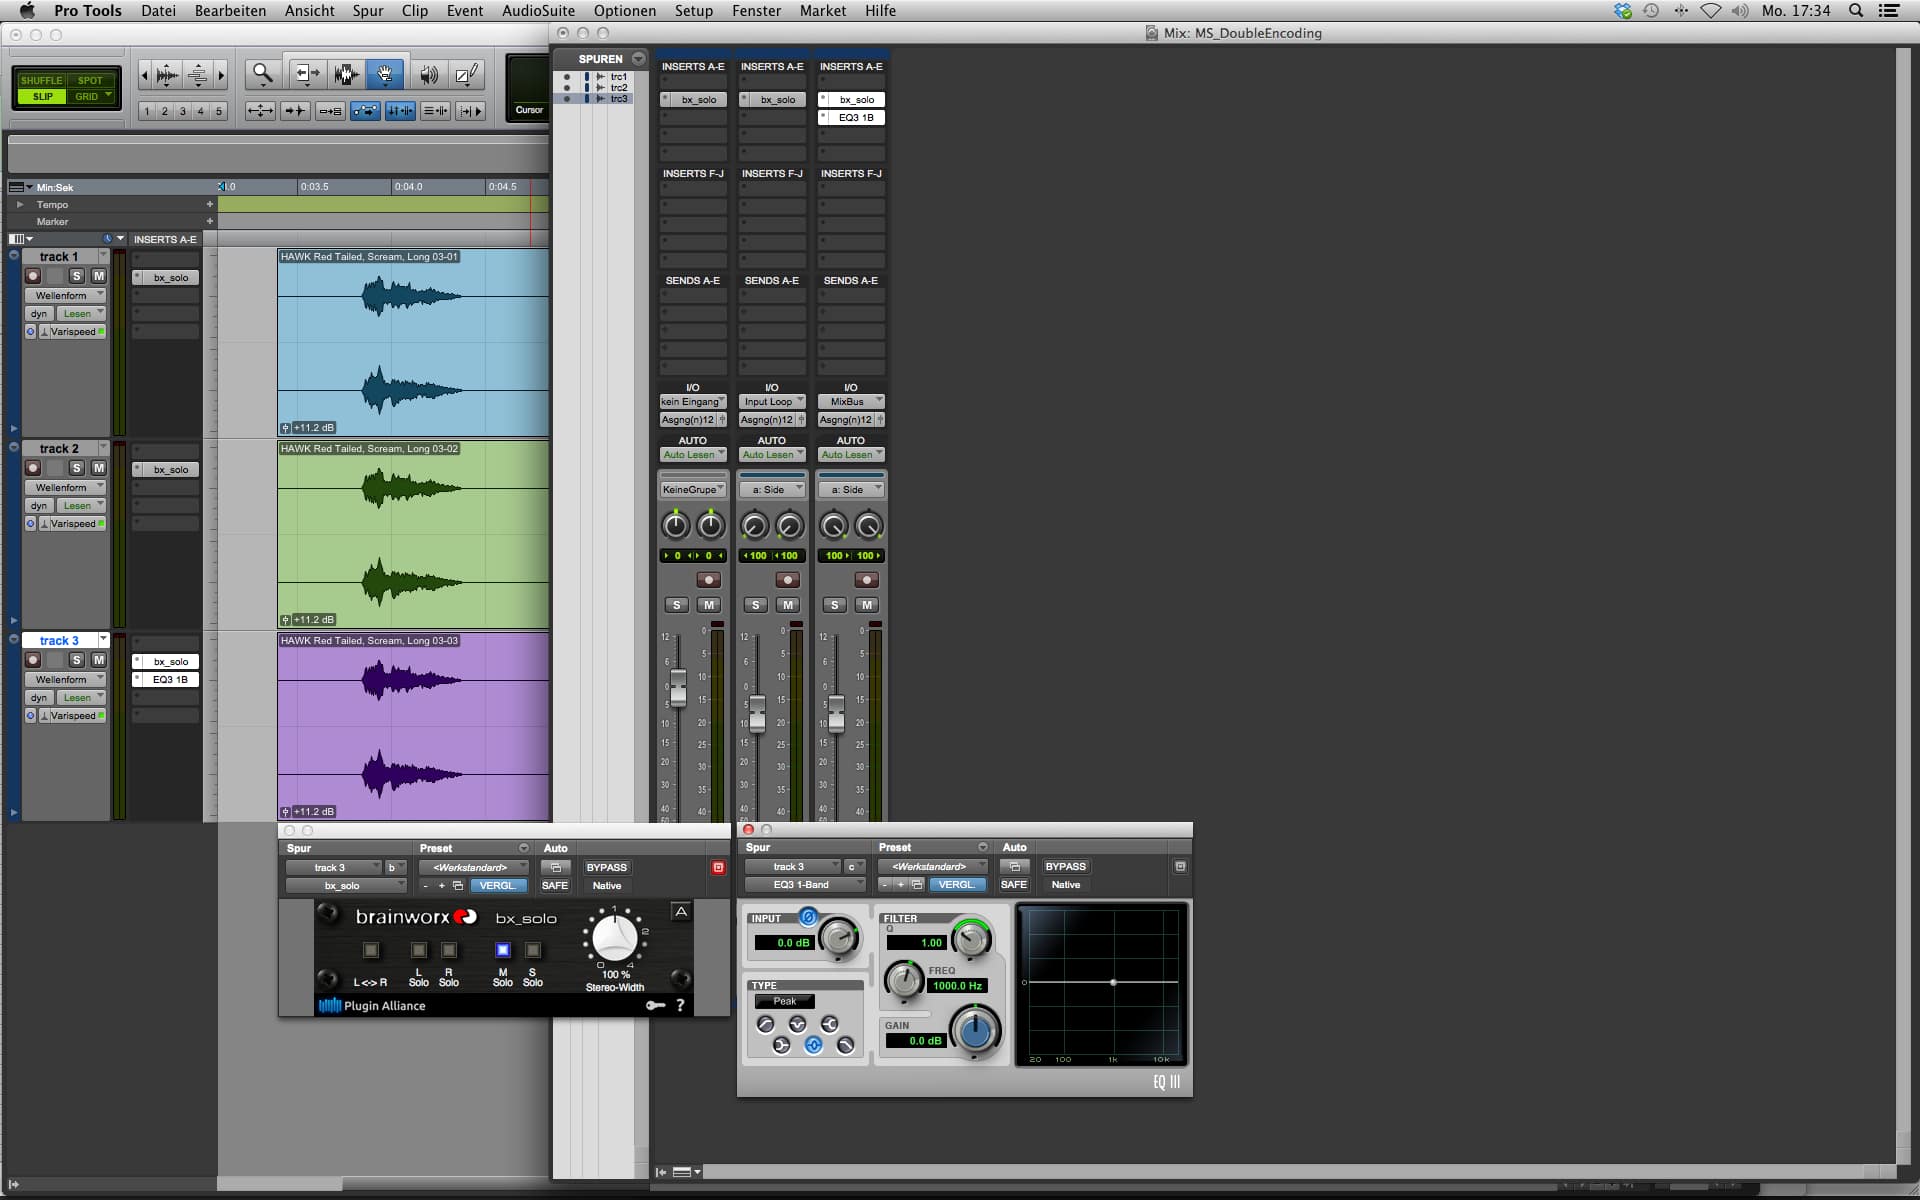Open bx_solo help question mark

pyautogui.click(x=680, y=1005)
